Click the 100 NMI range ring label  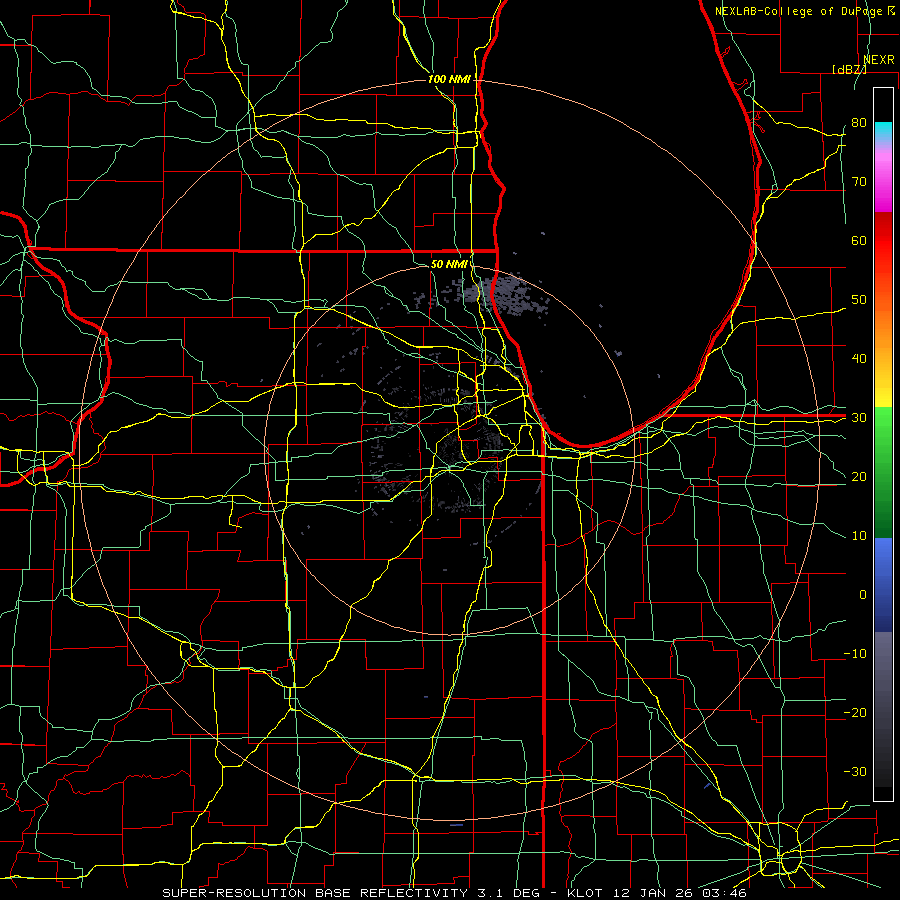point(449,79)
